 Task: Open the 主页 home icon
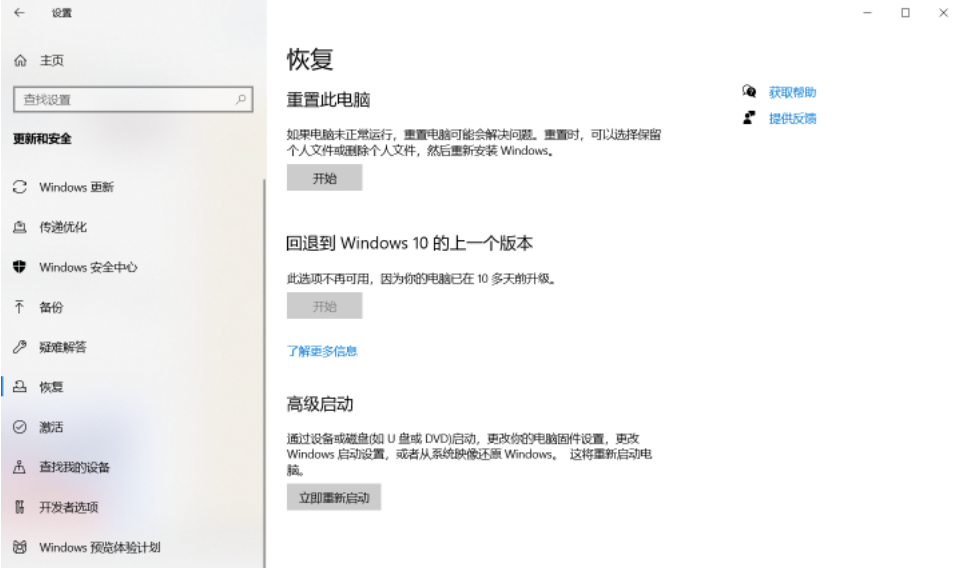tap(20, 61)
